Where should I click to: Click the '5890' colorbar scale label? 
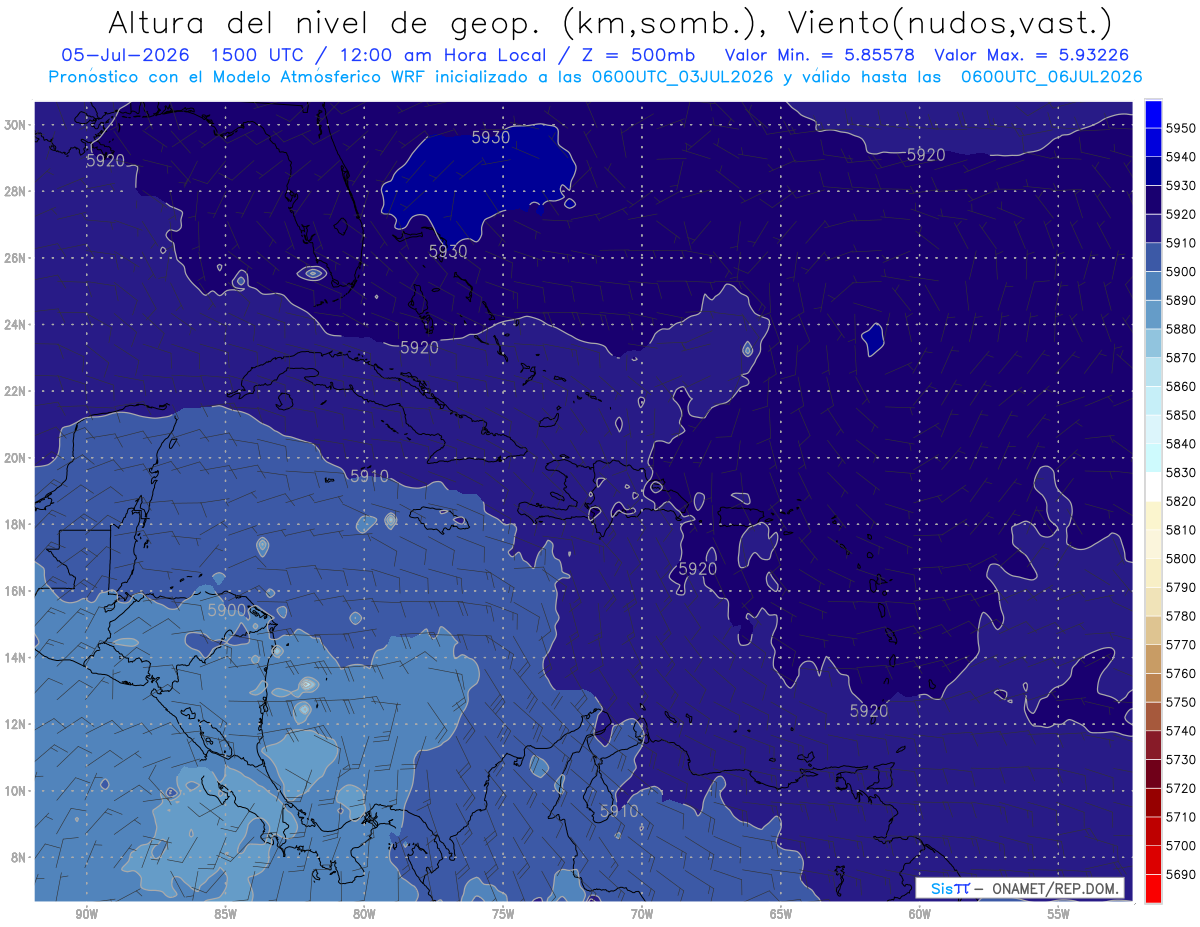(x=1181, y=300)
